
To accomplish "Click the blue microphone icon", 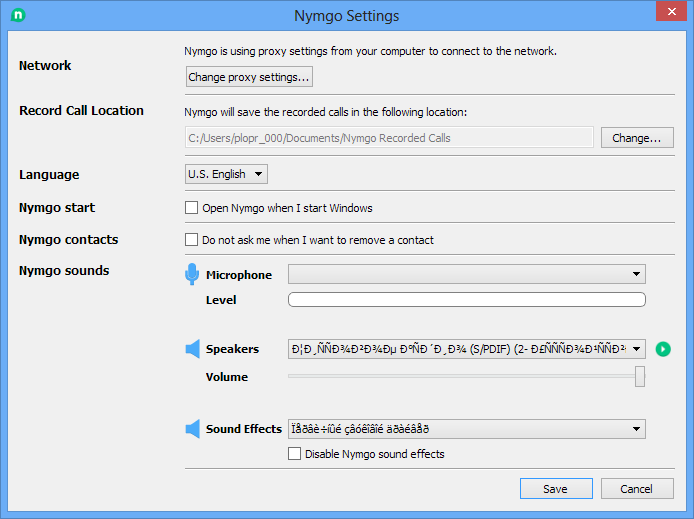I will 192,275.
